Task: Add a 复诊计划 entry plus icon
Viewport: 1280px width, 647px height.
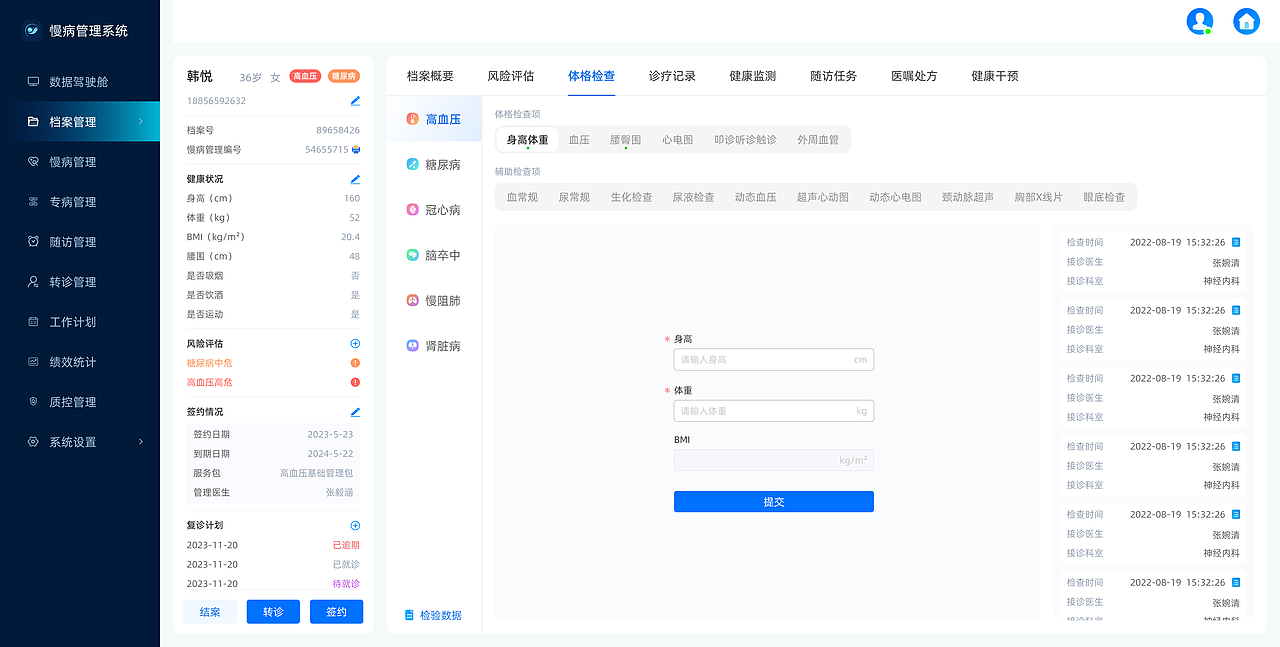Action: (355, 525)
